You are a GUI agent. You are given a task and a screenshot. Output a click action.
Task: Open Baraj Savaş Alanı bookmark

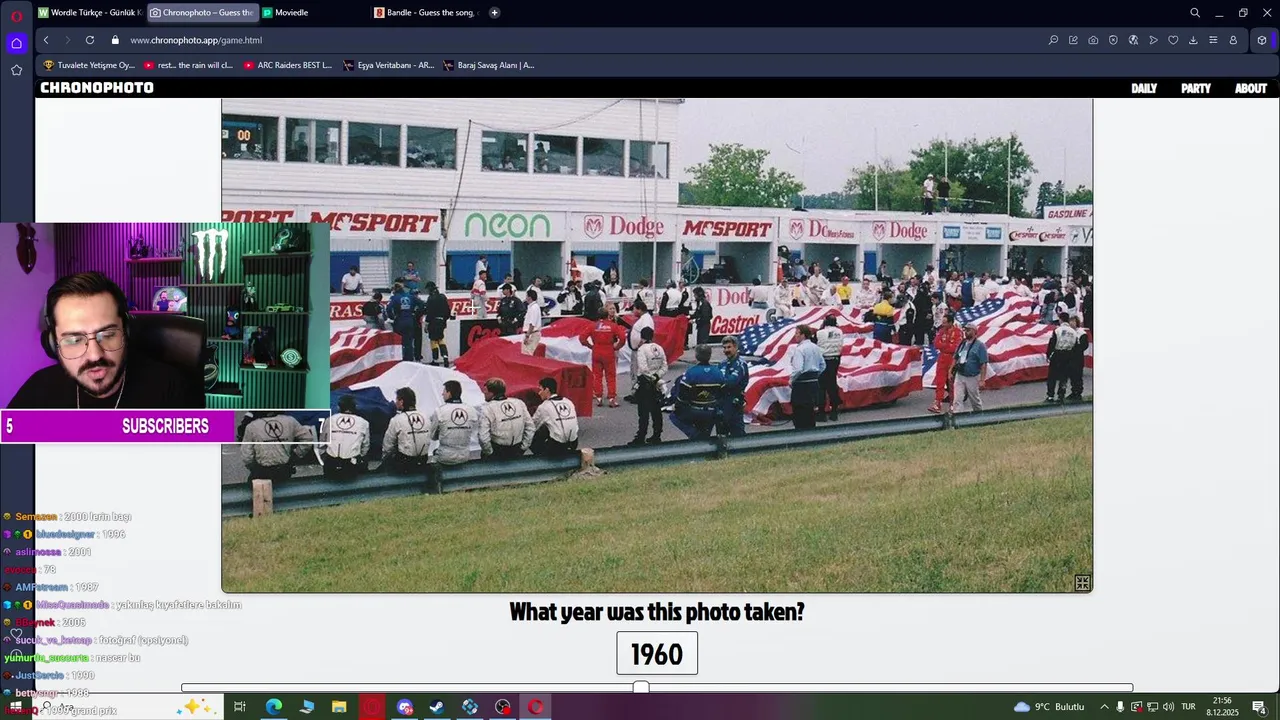click(489, 65)
